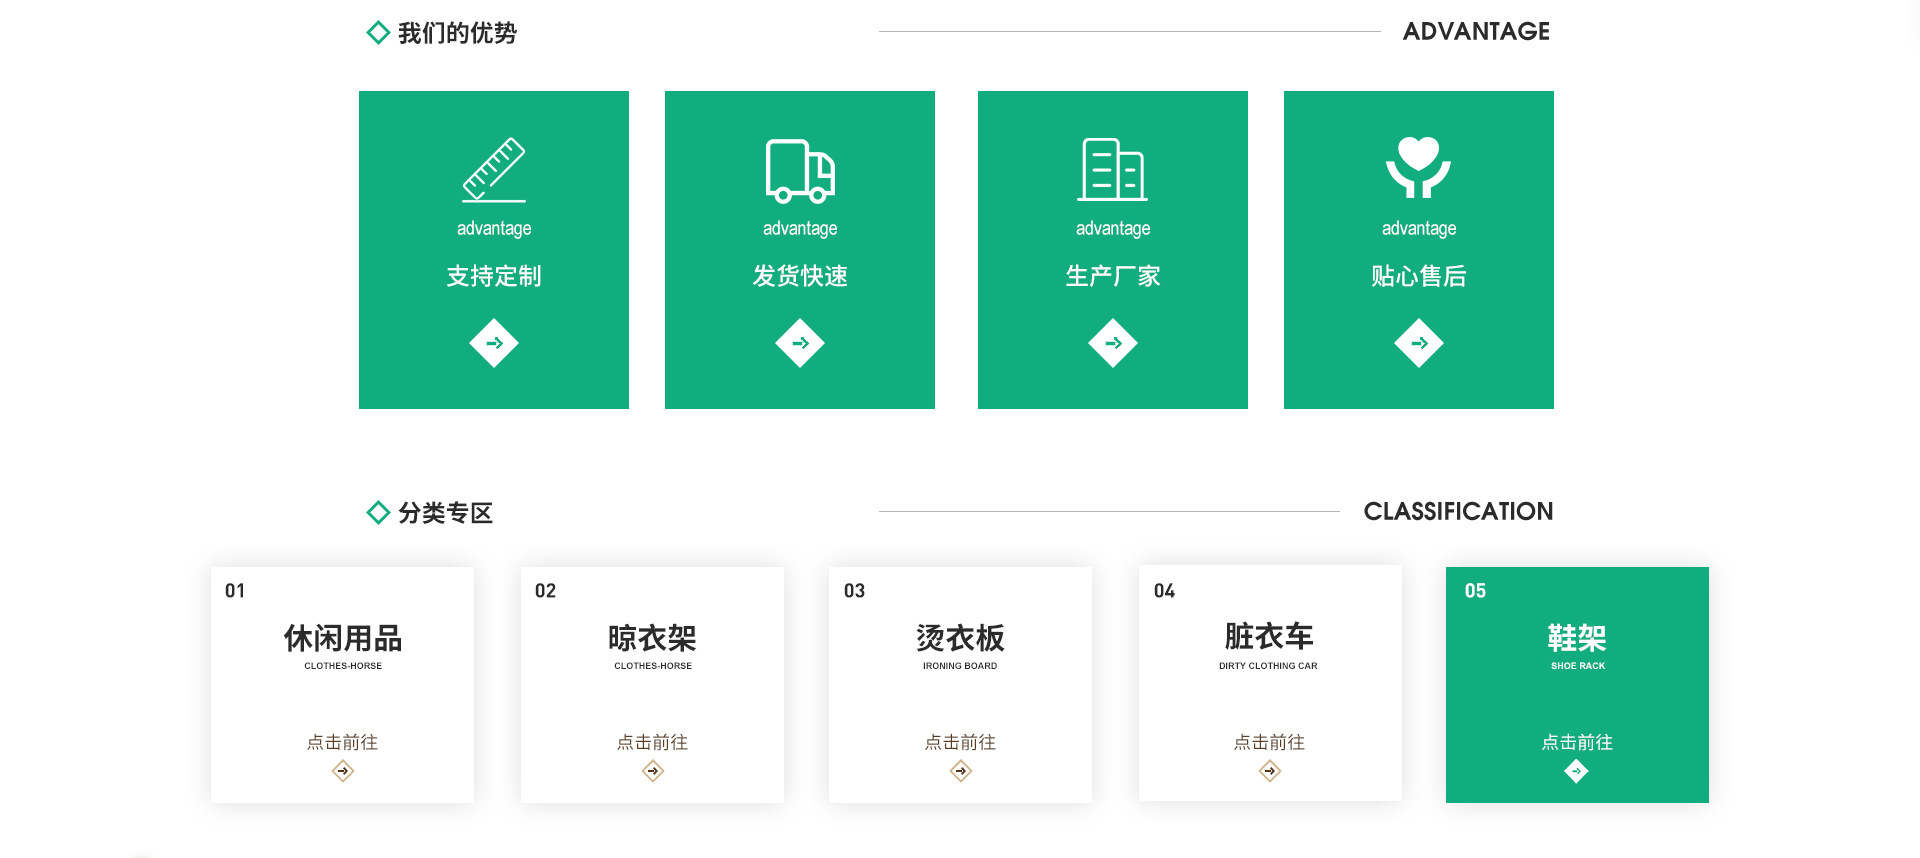This screenshot has height=858, width=1920.
Task: Click 点击前往 in the 脏衣车 card
Action: tap(1270, 742)
